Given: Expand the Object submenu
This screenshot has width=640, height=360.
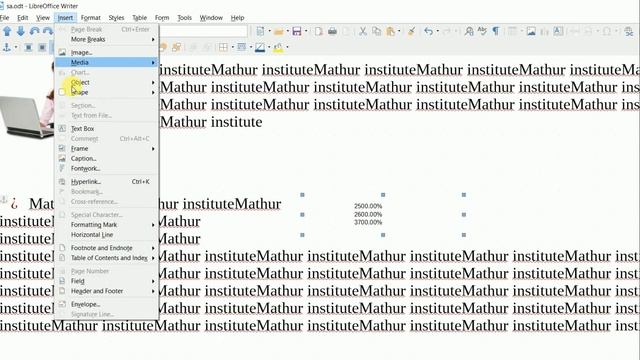Looking at the screenshot, I should (x=107, y=82).
